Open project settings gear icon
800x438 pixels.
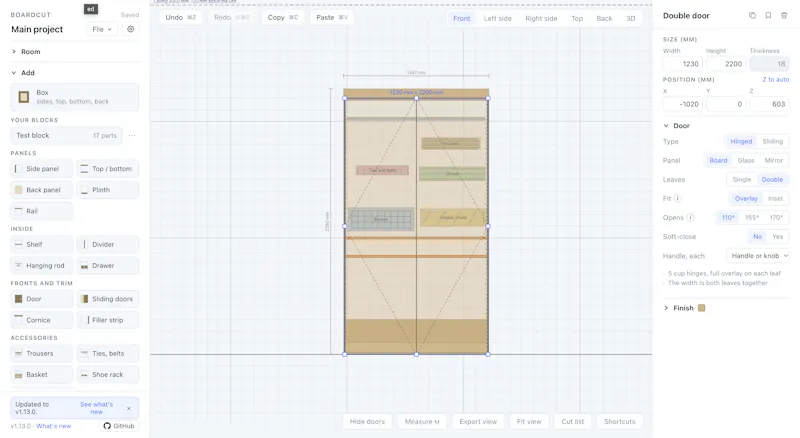tap(131, 29)
